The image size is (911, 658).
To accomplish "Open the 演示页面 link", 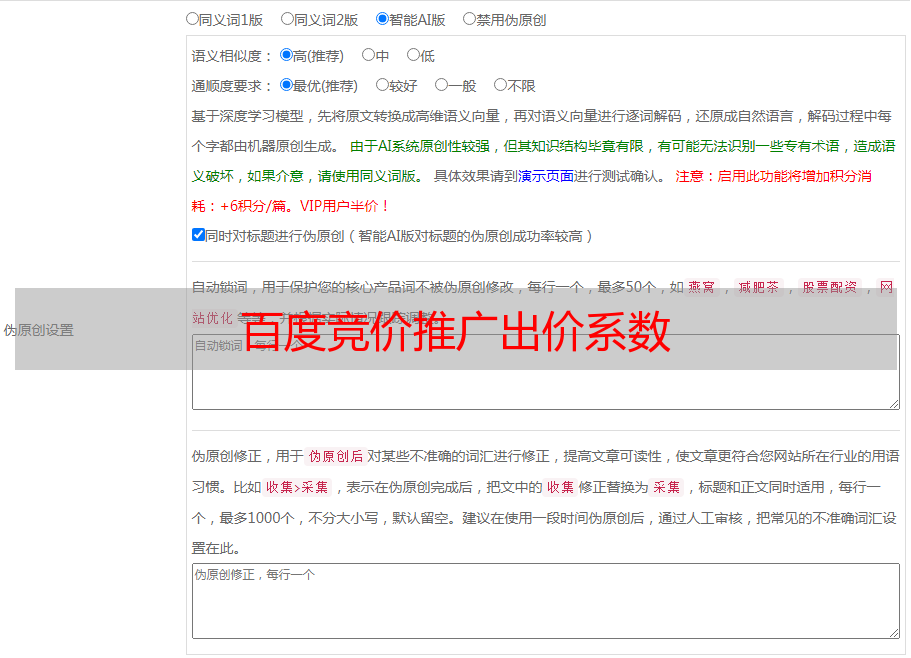I will click(x=545, y=176).
